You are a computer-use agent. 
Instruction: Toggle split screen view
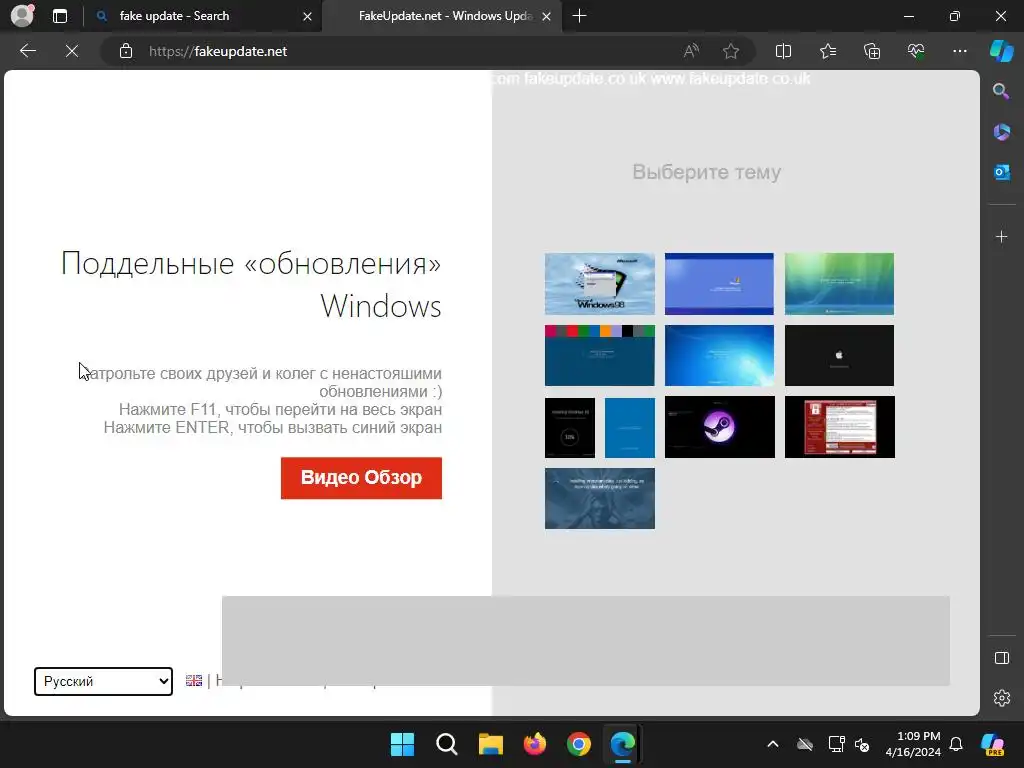783,51
